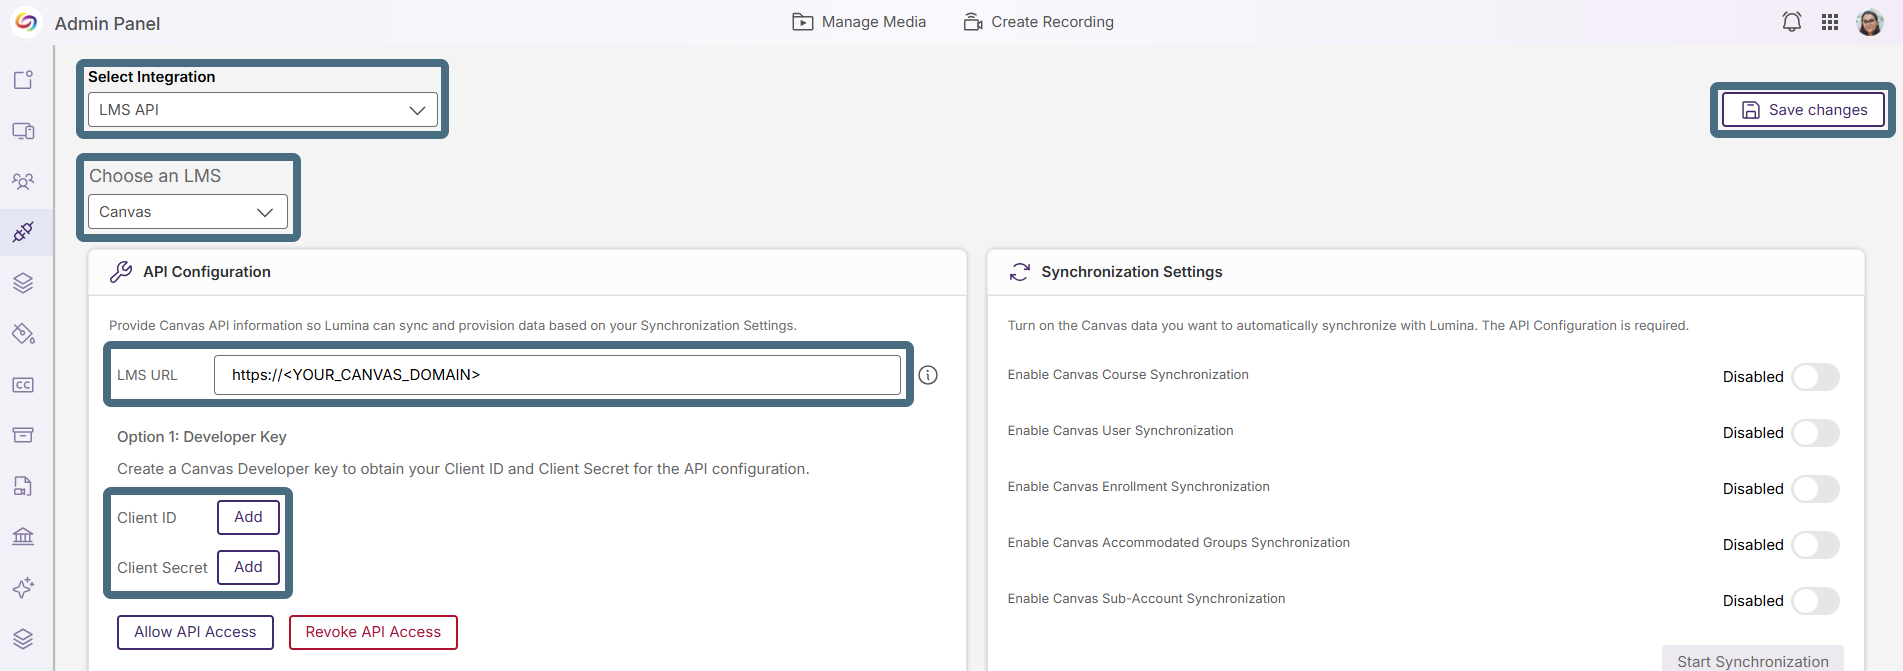Click the Manage Media menu item

859,22
